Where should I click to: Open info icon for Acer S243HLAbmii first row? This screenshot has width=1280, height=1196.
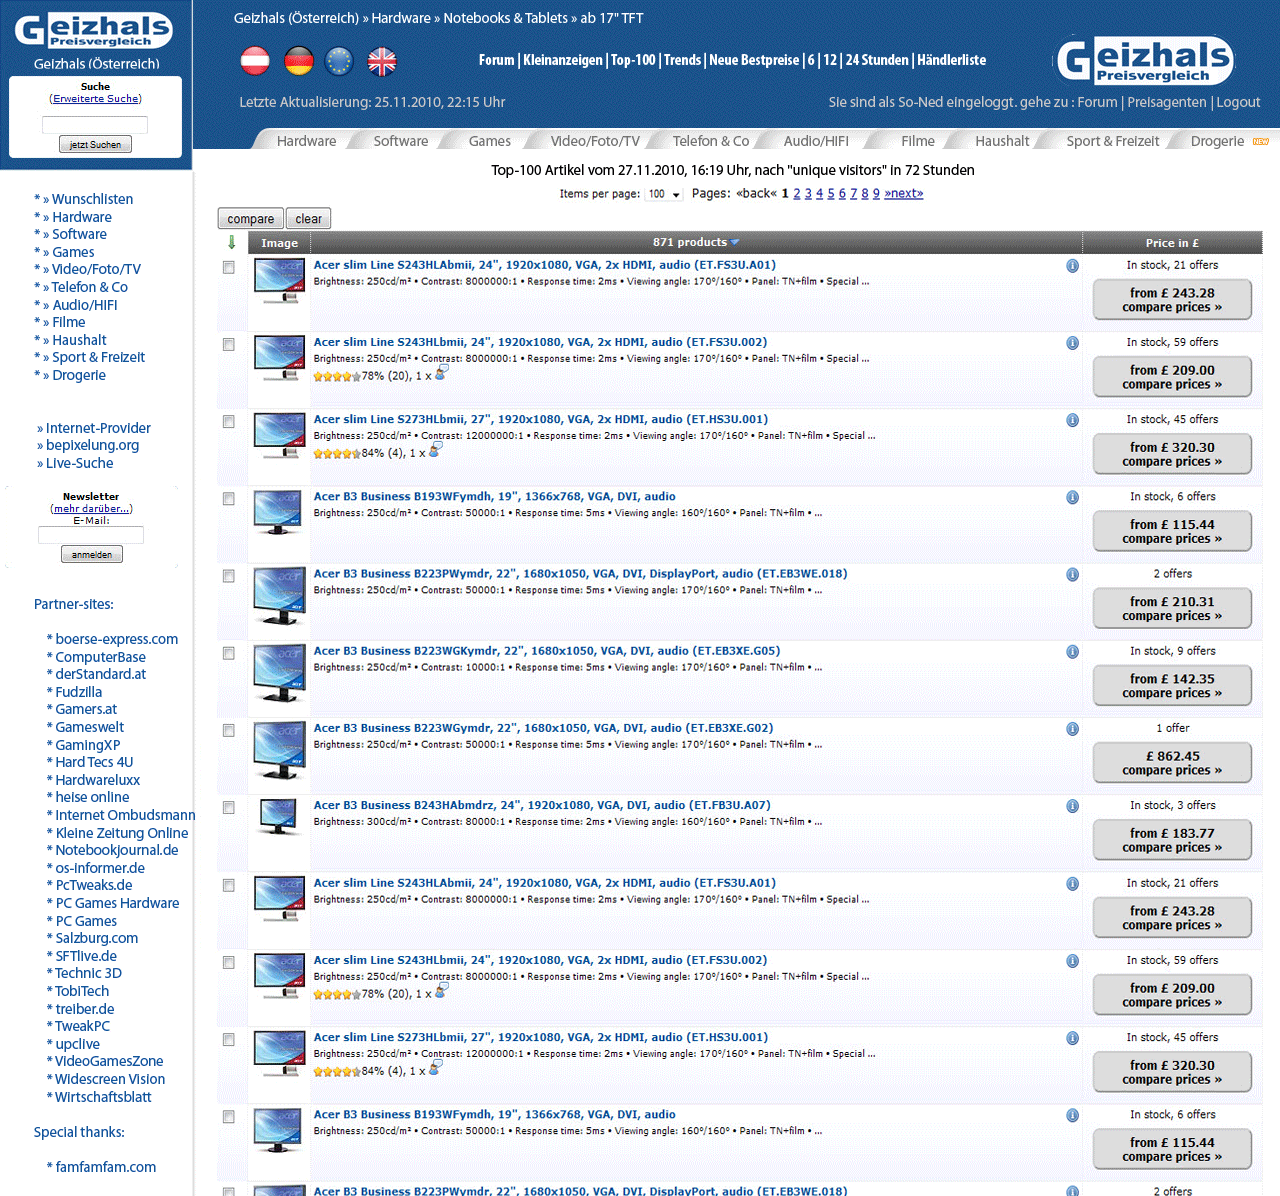1072,266
